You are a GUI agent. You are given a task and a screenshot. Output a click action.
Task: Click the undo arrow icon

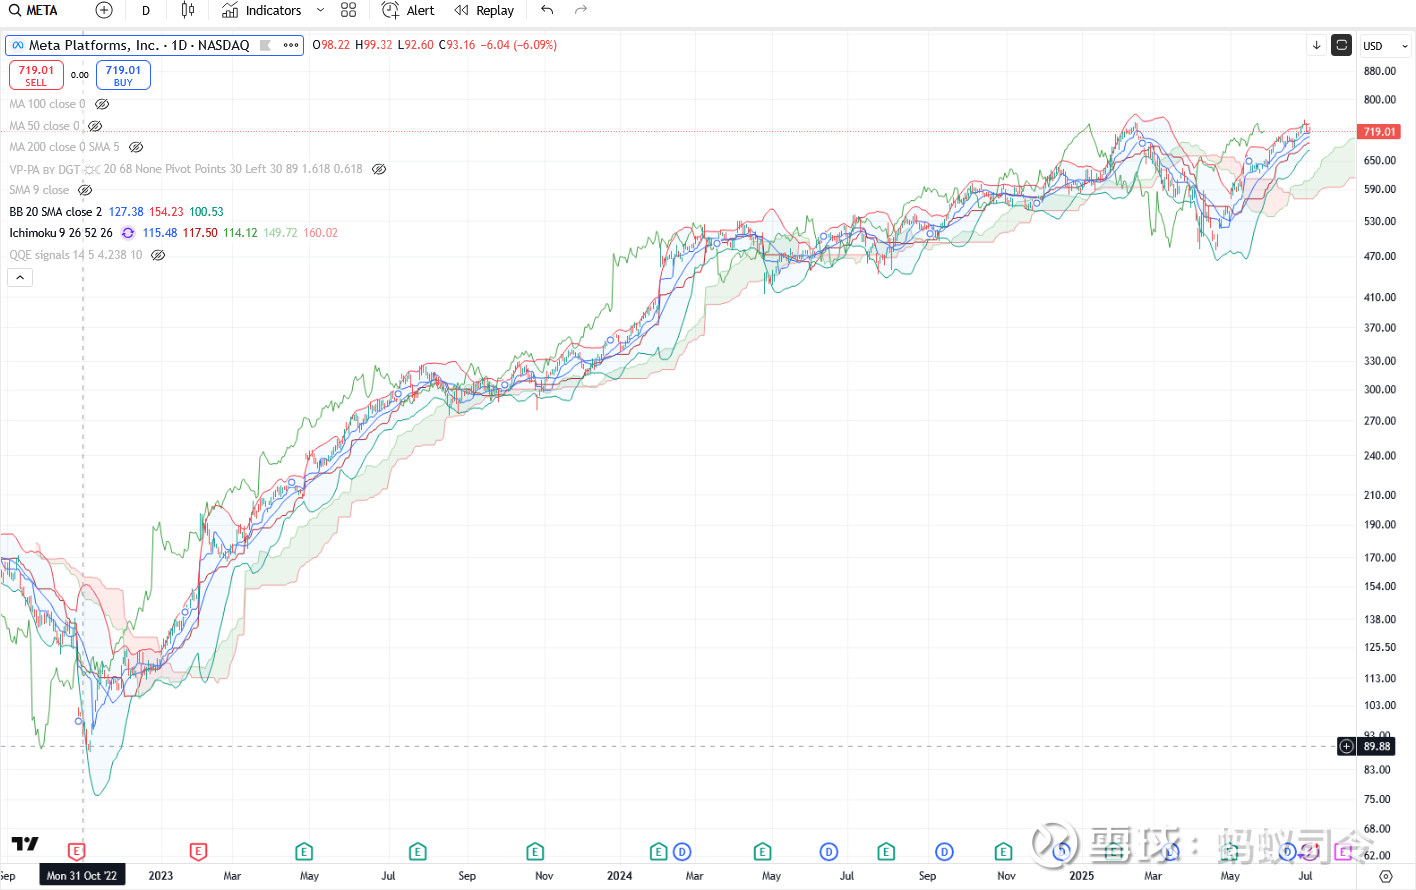pos(546,11)
